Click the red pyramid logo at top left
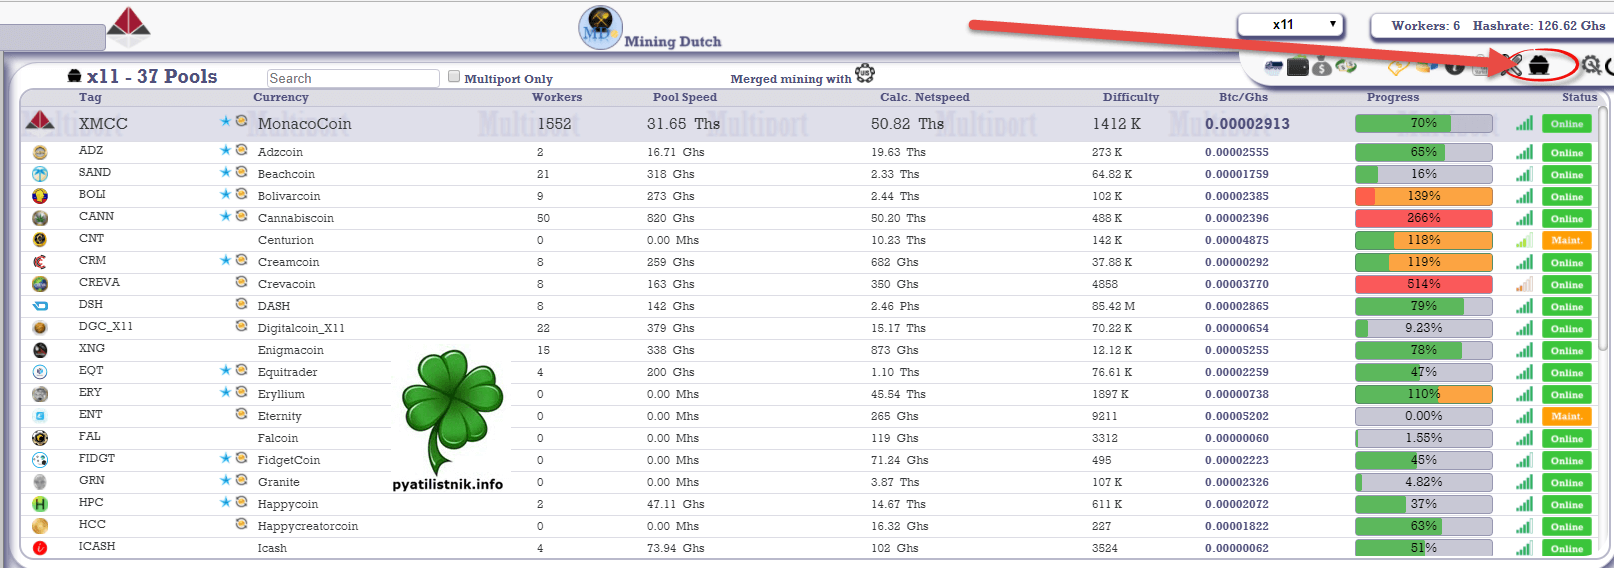 click(128, 27)
